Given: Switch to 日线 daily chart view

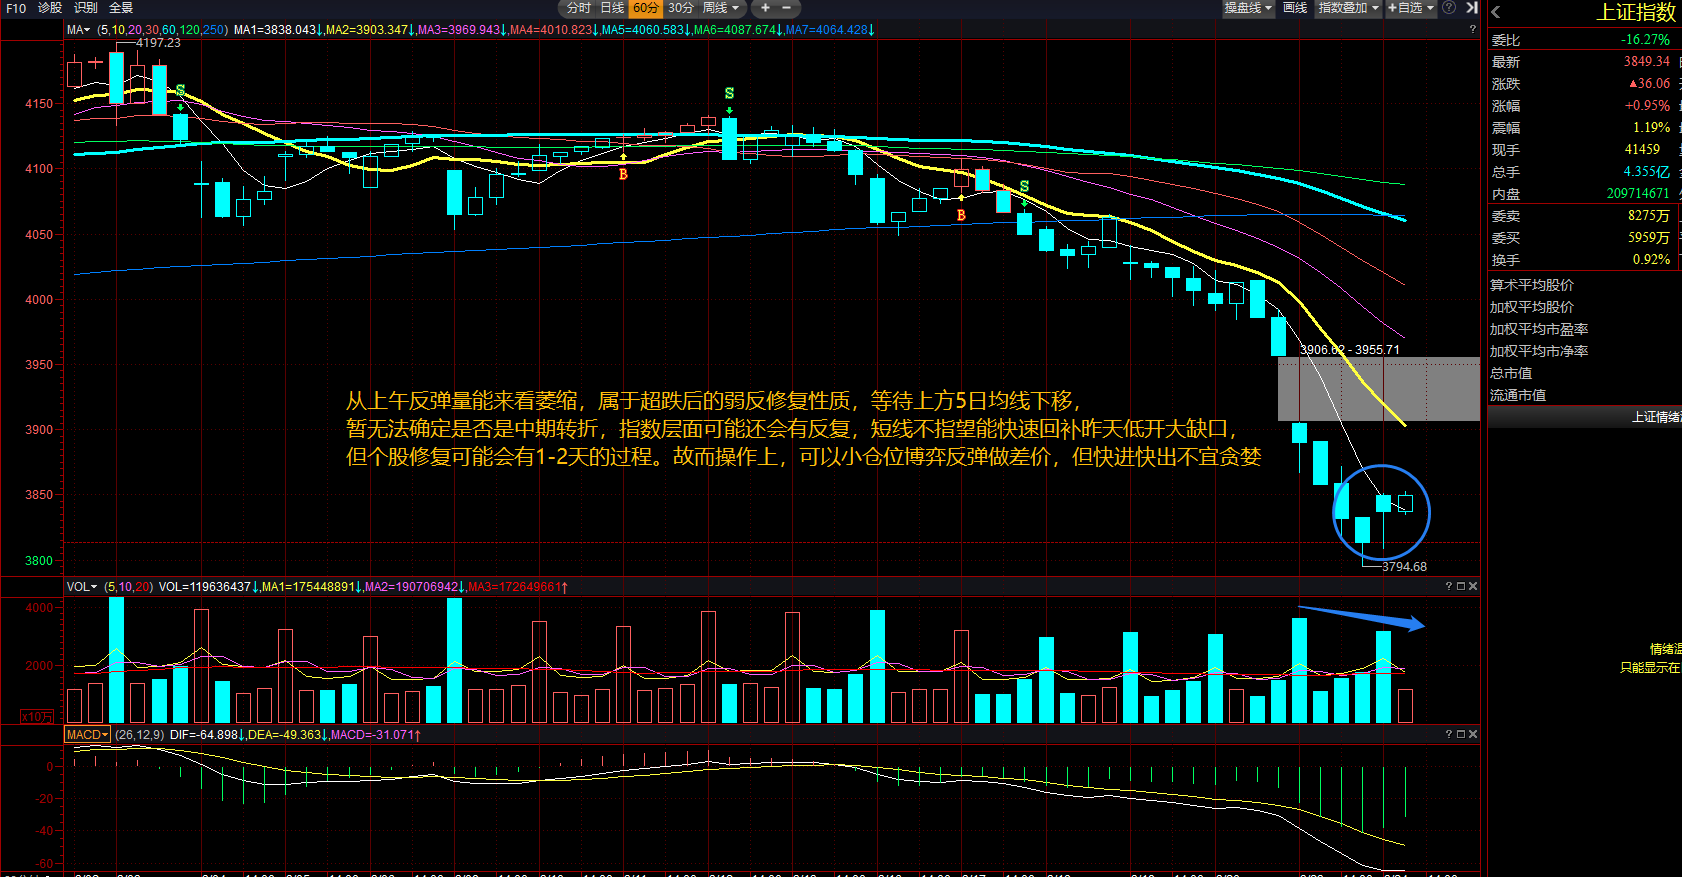Looking at the screenshot, I should tap(612, 8).
